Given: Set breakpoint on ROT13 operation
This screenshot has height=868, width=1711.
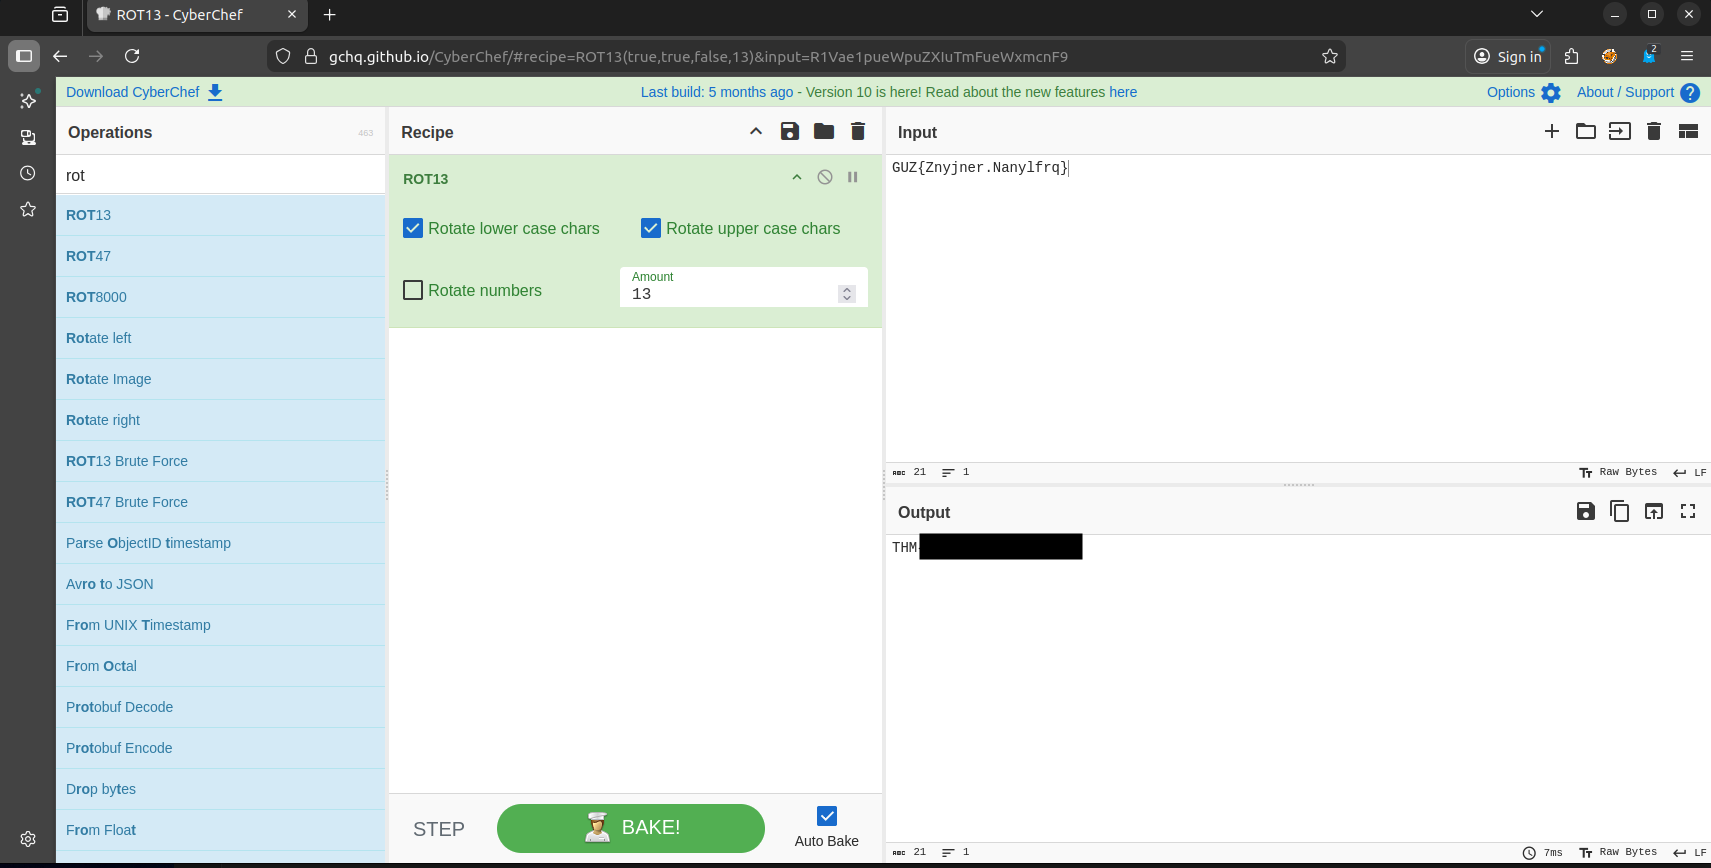Looking at the screenshot, I should (x=853, y=177).
